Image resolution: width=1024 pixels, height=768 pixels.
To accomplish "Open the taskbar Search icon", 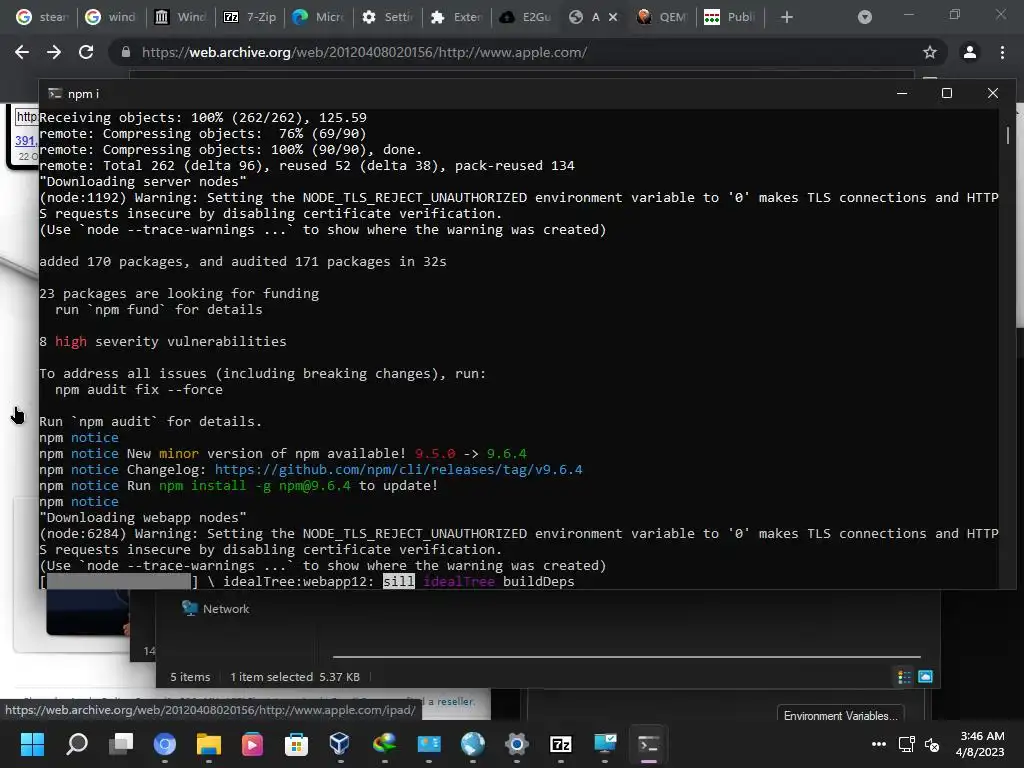I will pos(77,744).
